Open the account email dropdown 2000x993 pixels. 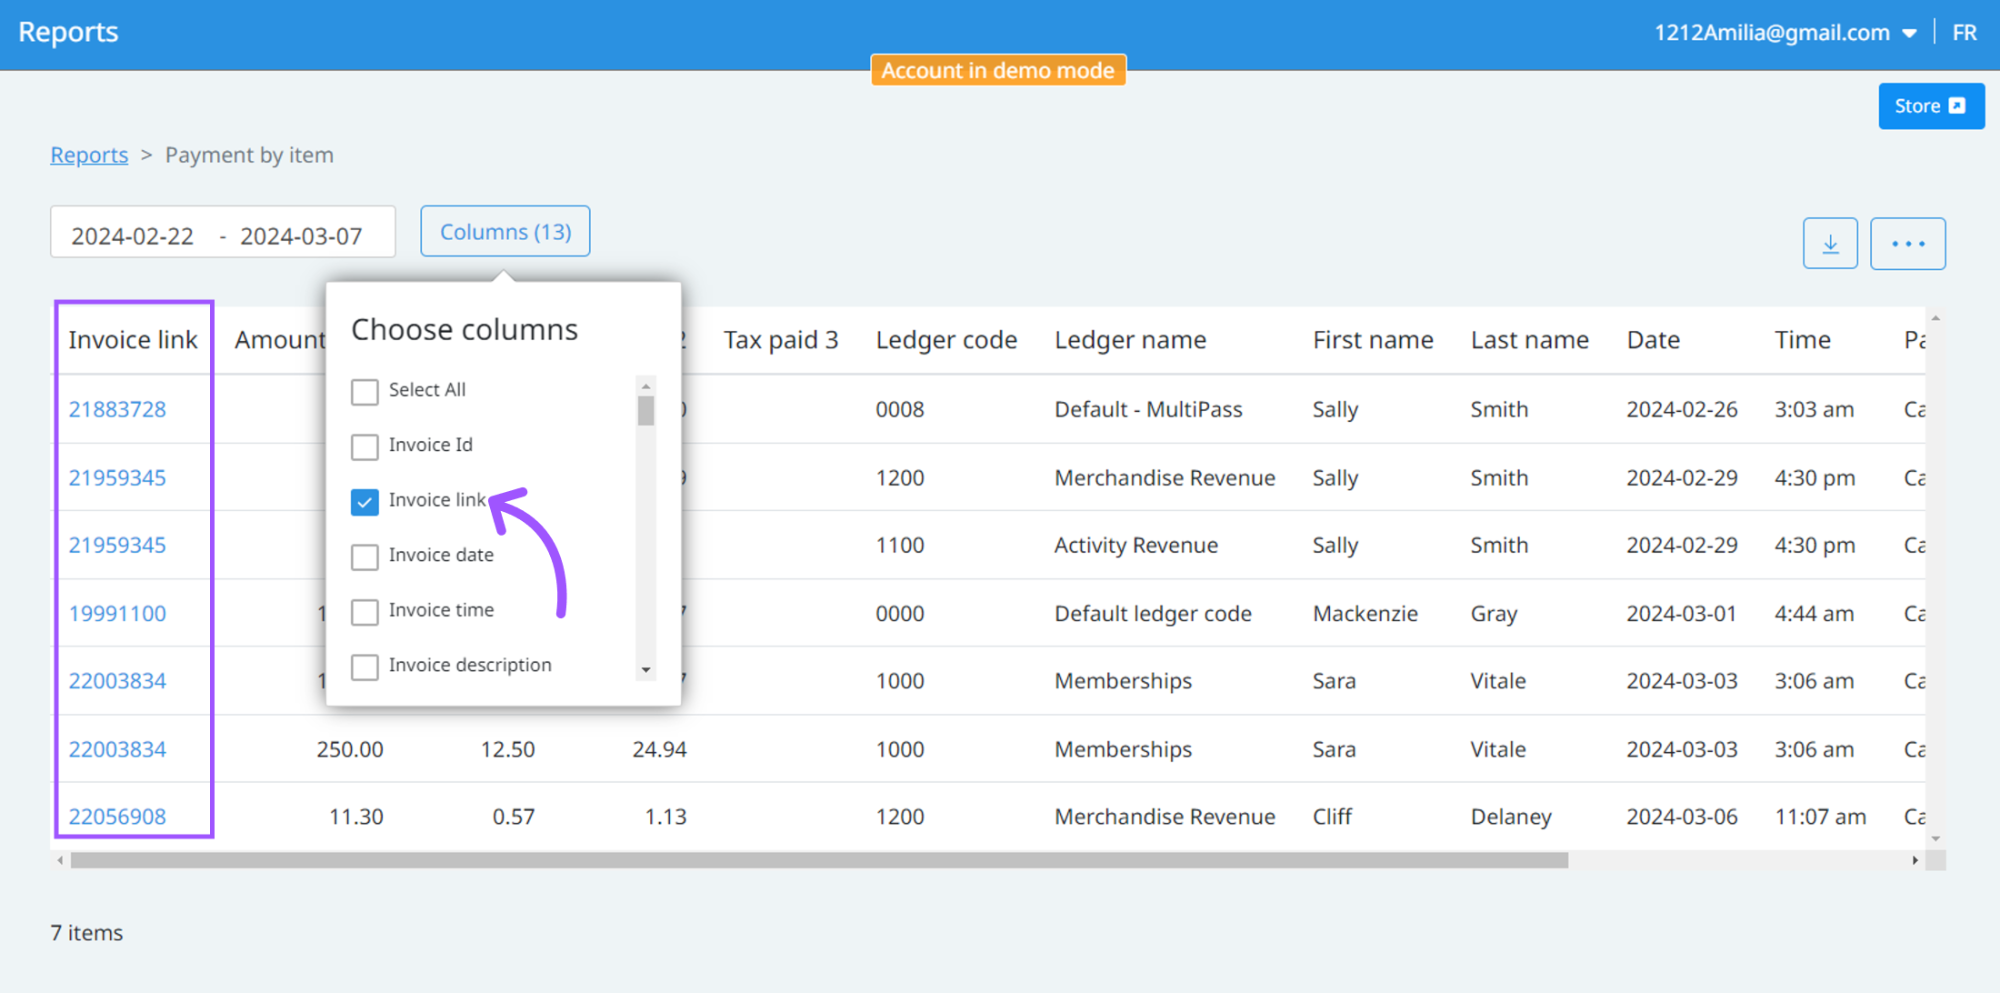pyautogui.click(x=1785, y=33)
